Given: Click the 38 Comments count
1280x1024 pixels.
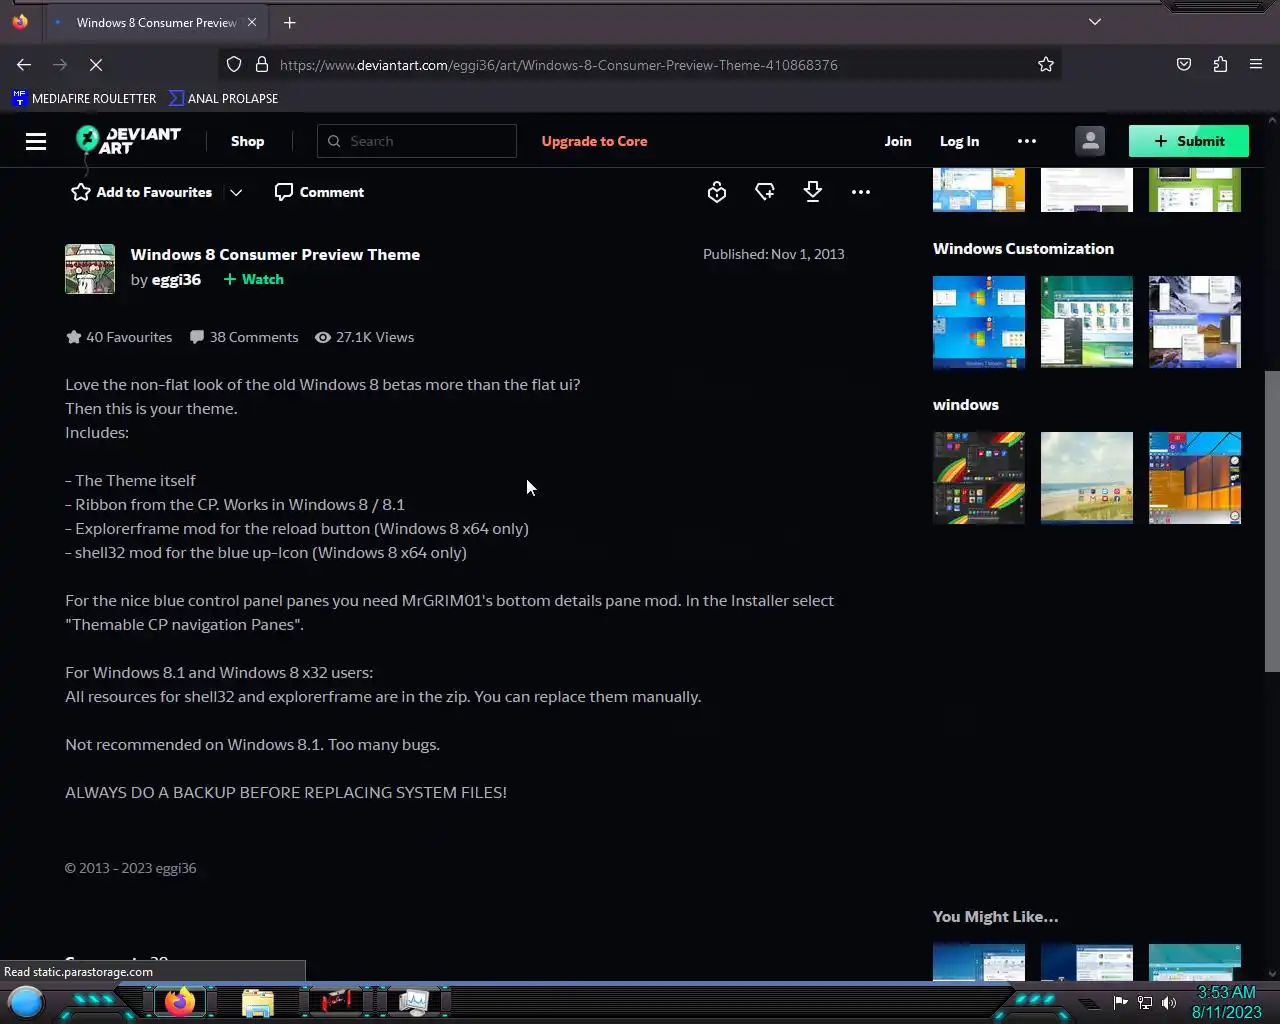Looking at the screenshot, I should coord(244,337).
